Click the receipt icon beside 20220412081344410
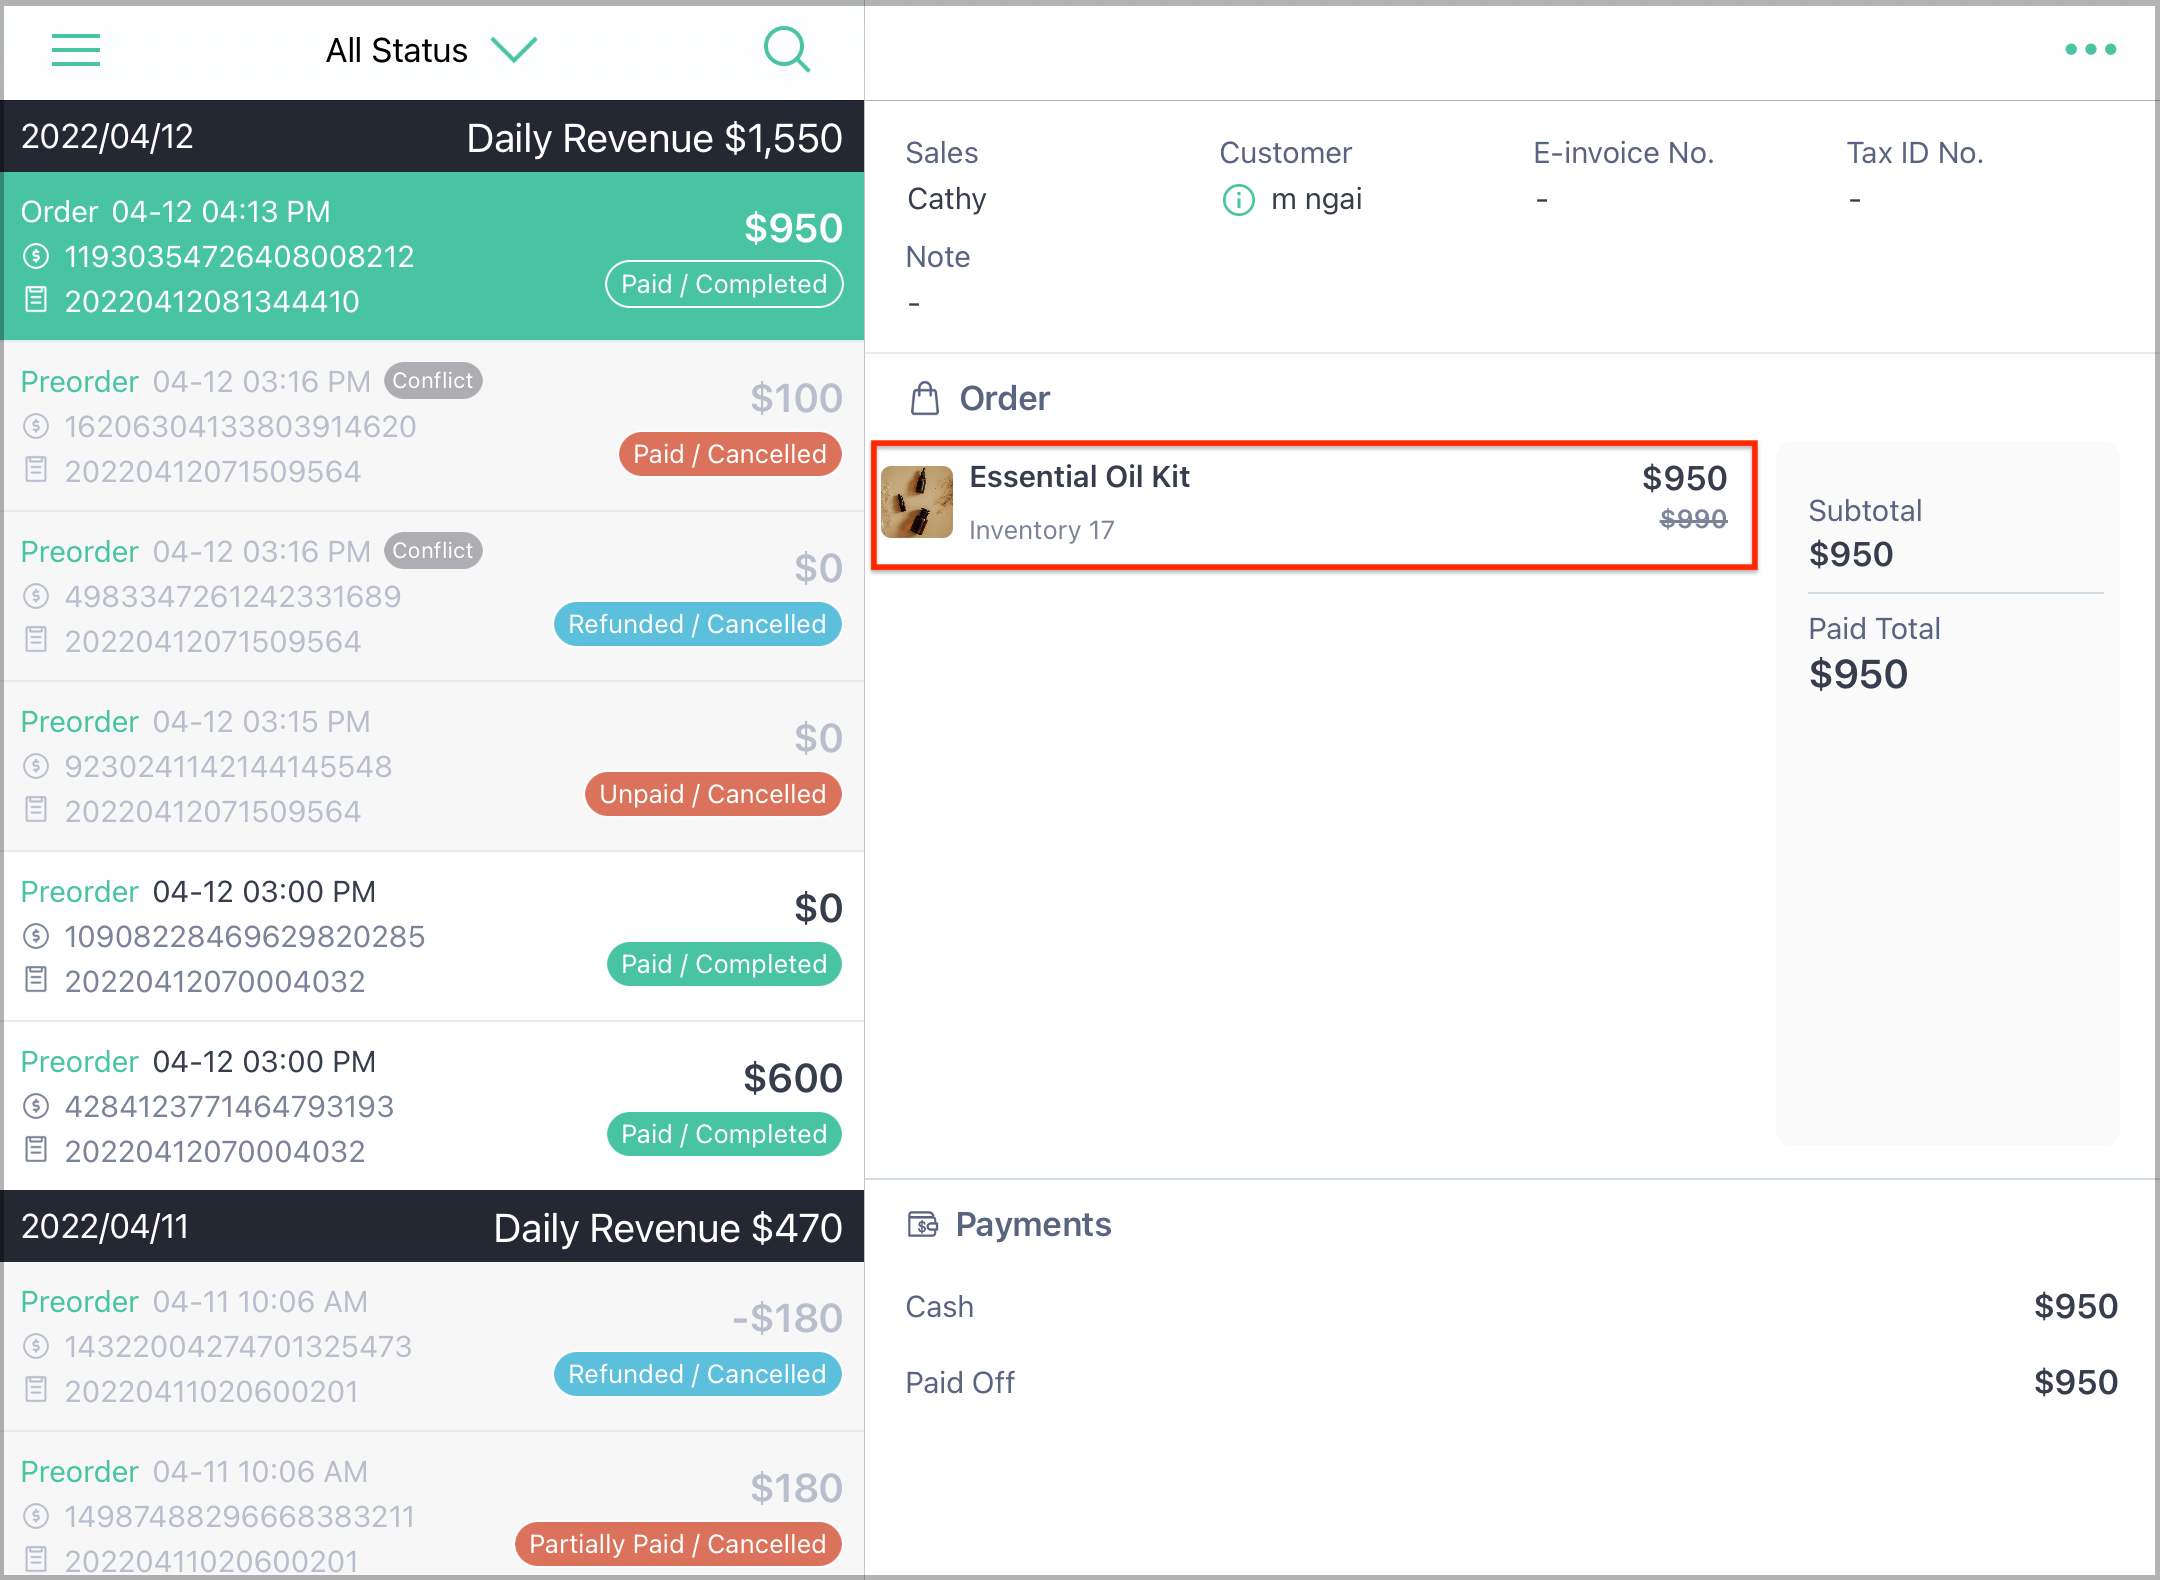Screen dimensions: 2160x1580 click(36, 300)
